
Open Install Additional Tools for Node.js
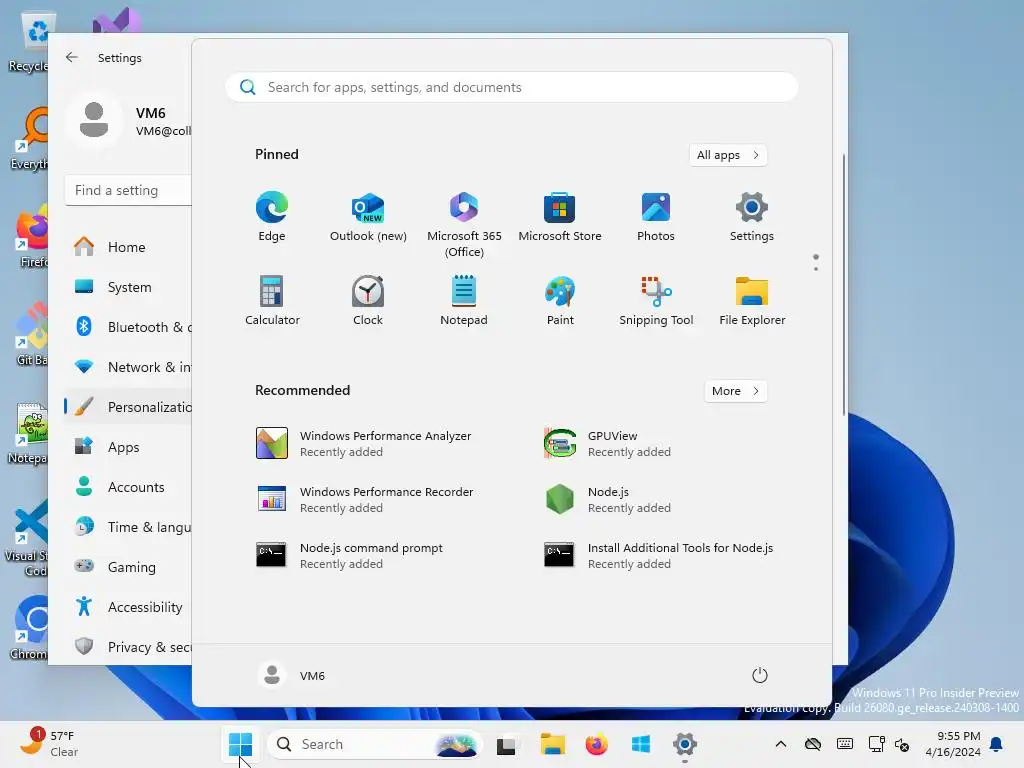[660, 556]
